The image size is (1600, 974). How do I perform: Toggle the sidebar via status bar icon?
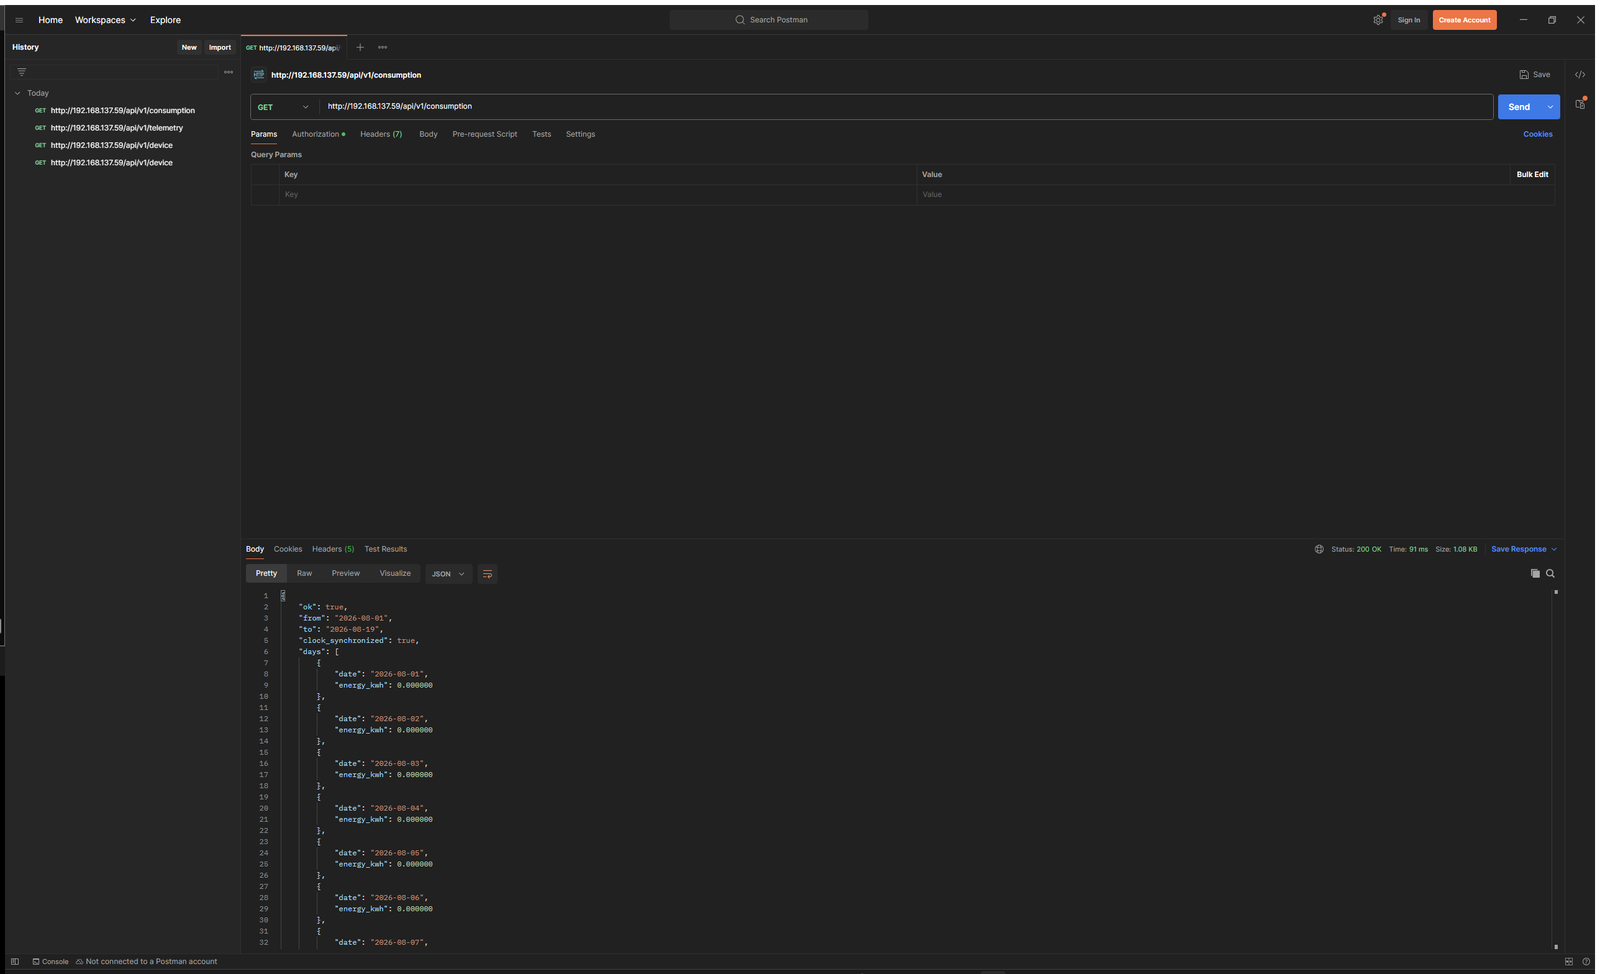coord(15,962)
